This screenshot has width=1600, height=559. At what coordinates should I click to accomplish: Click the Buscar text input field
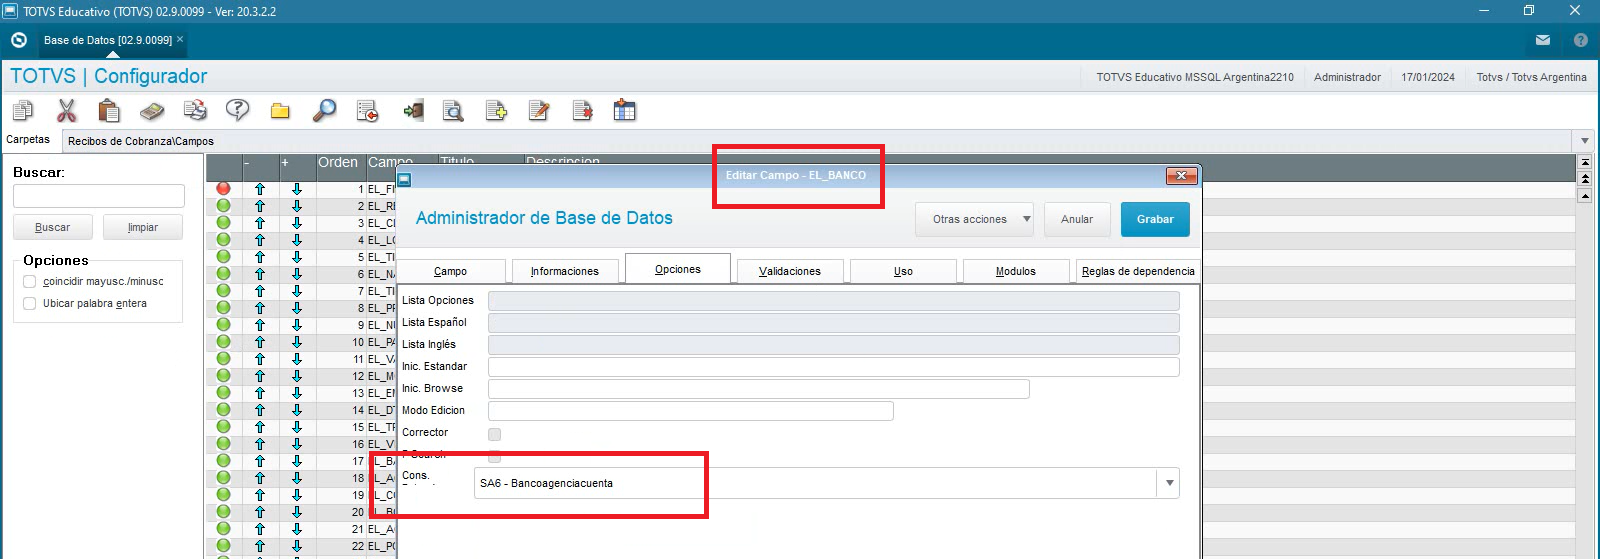[x=99, y=196]
